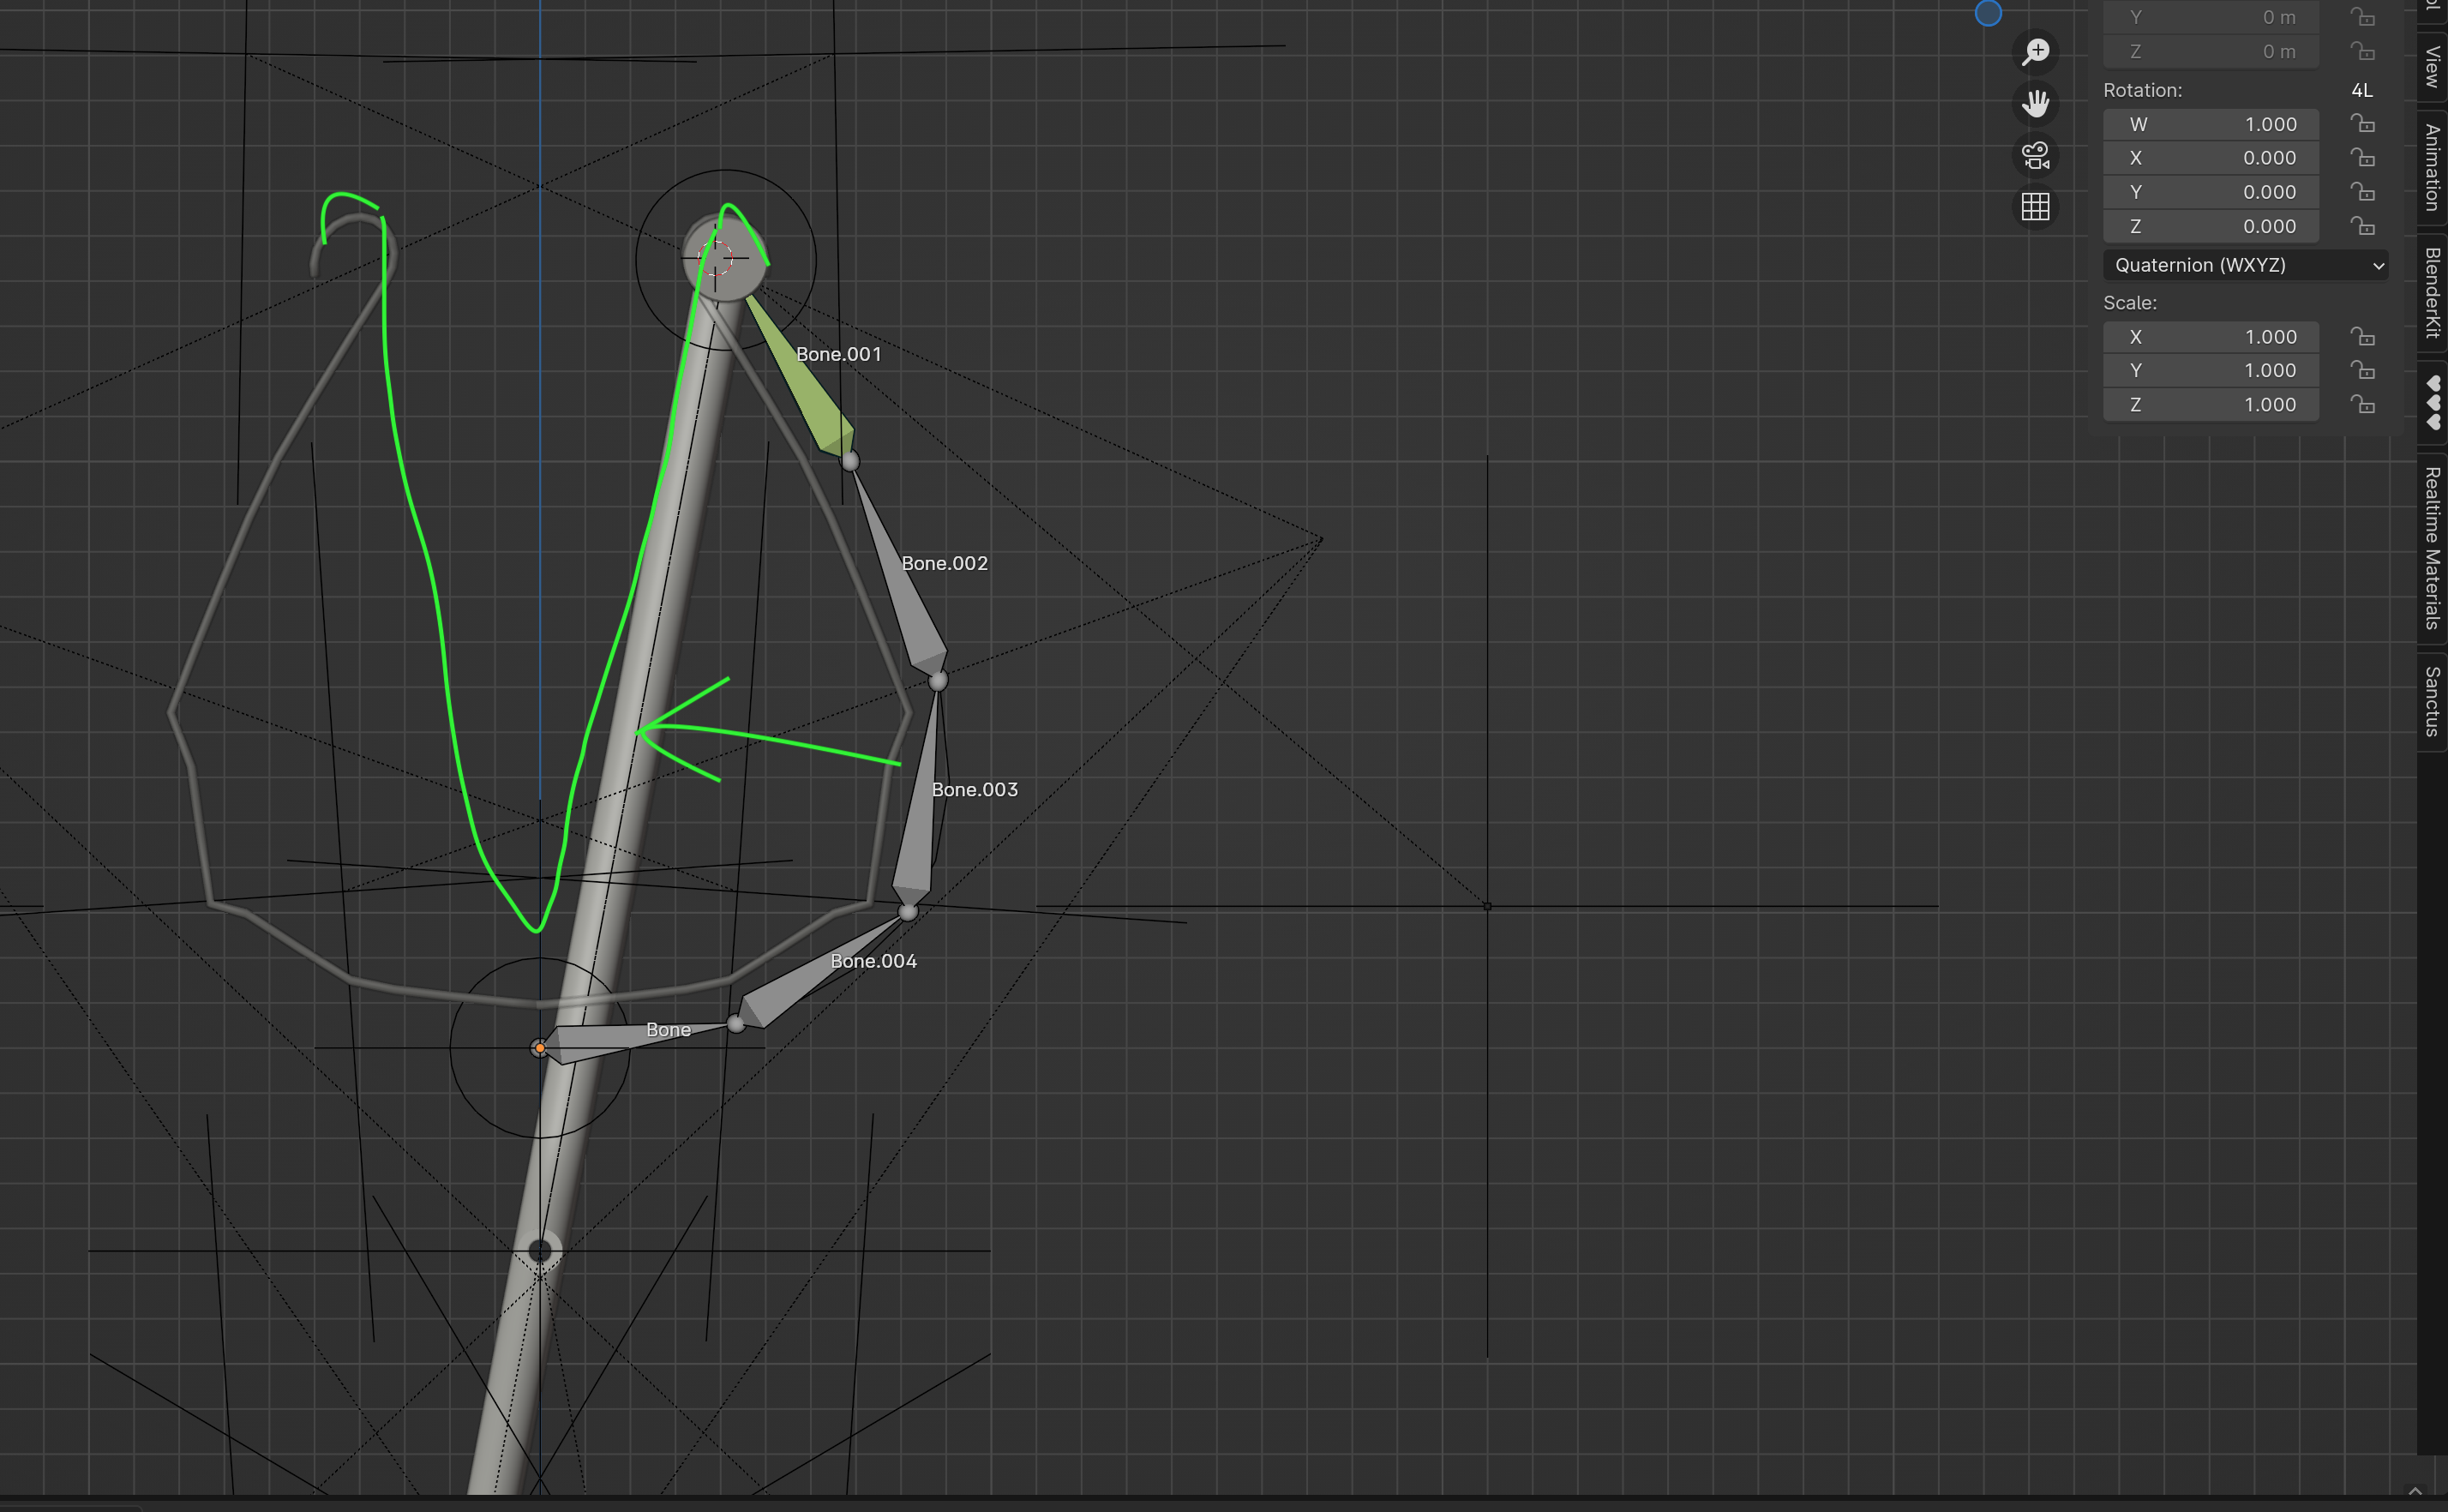Click the blue axis gizmo dot
Viewport: 2448px width, 1512px height.
[x=1988, y=13]
